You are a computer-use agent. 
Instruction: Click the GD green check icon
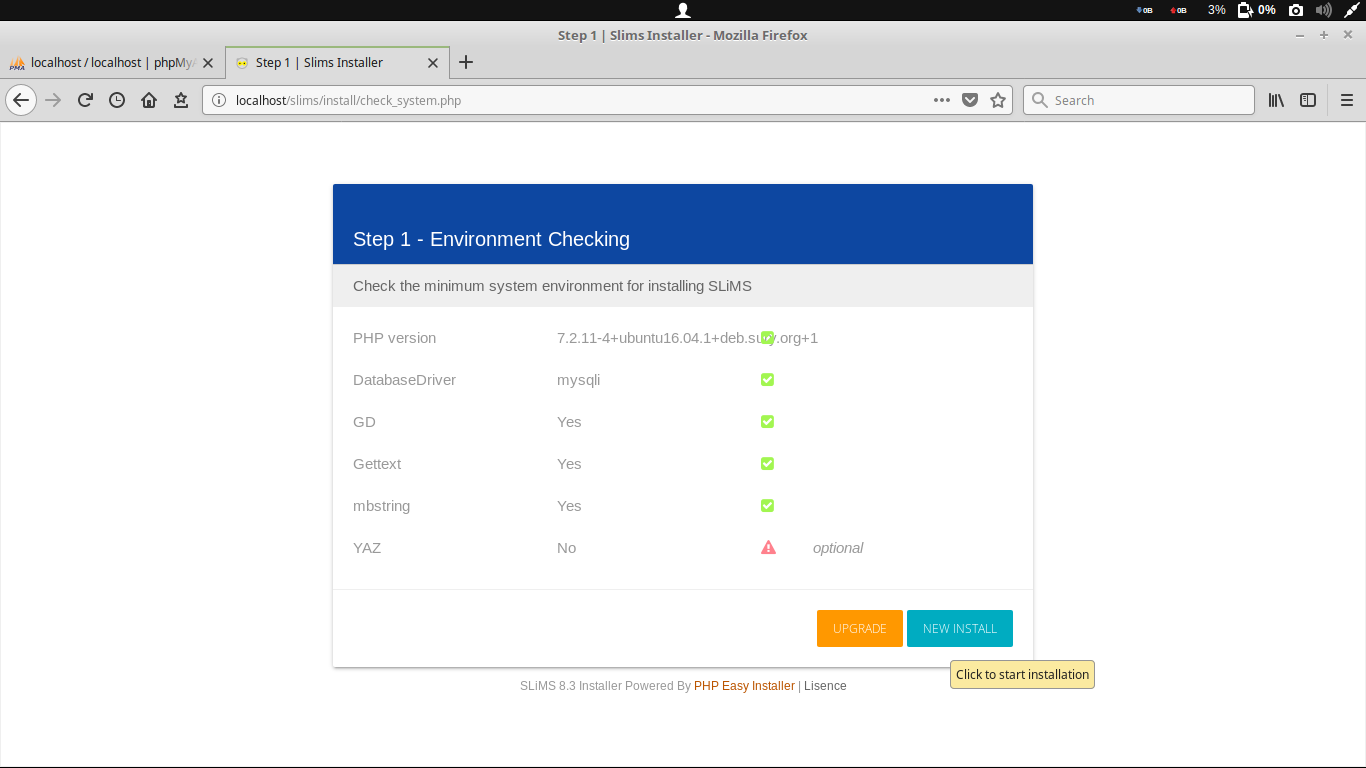(767, 422)
